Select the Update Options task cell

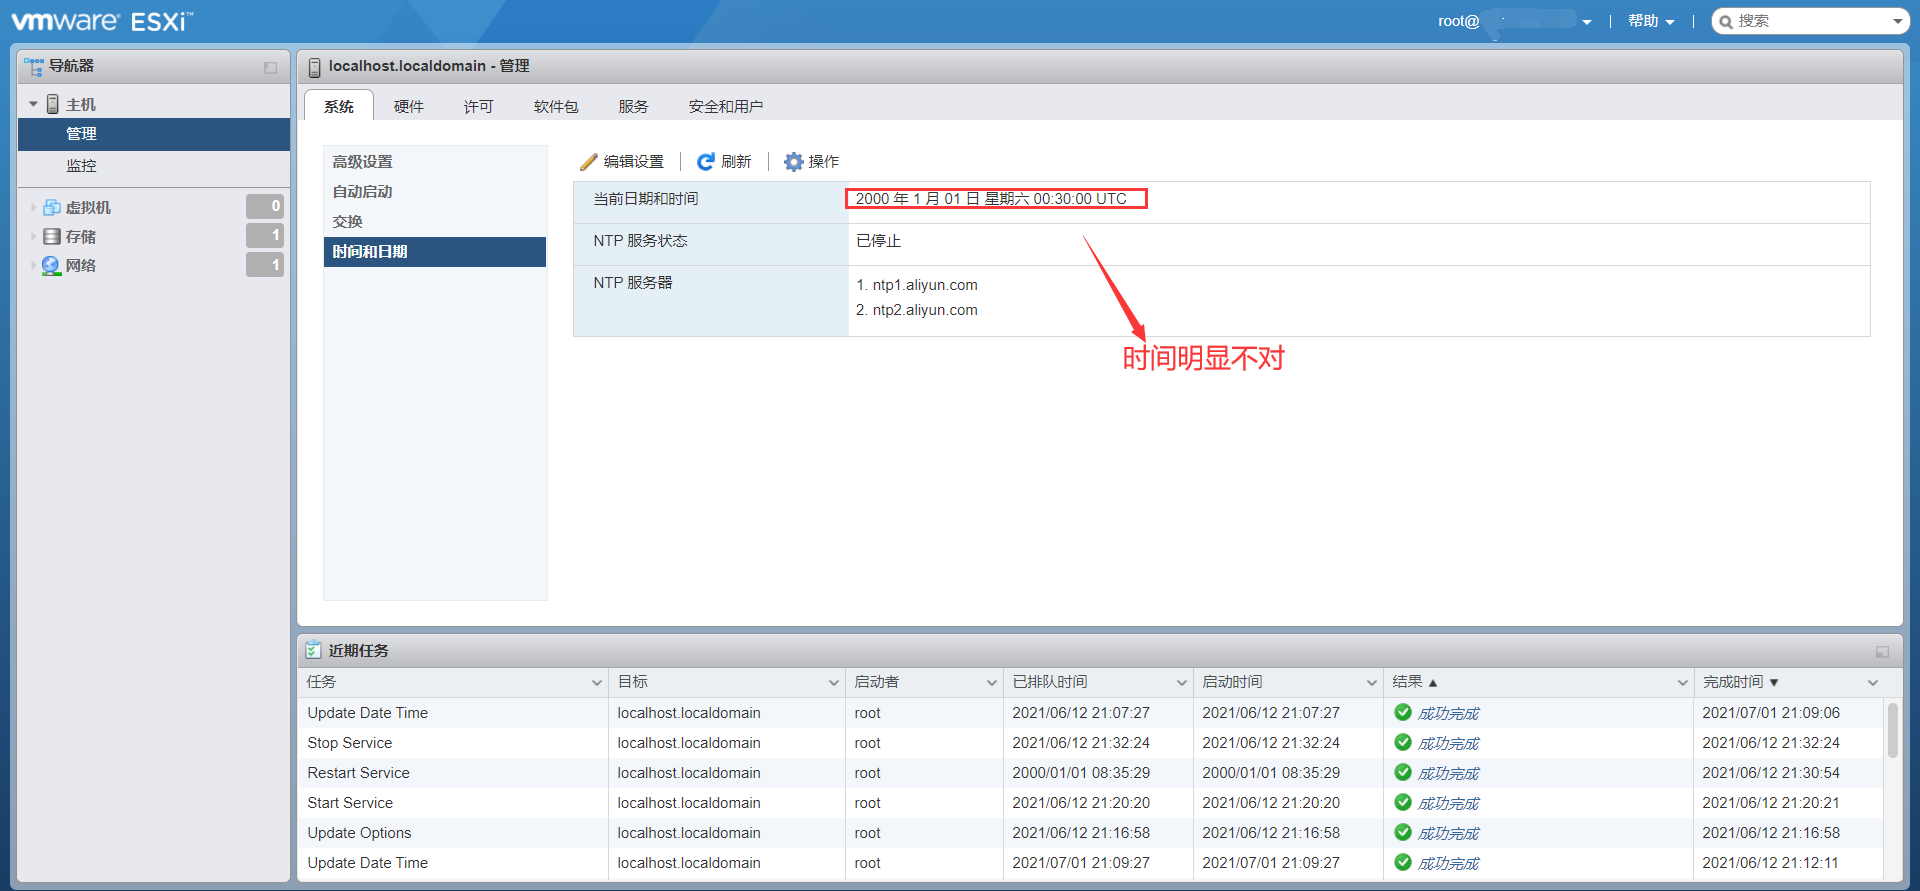tap(453, 833)
